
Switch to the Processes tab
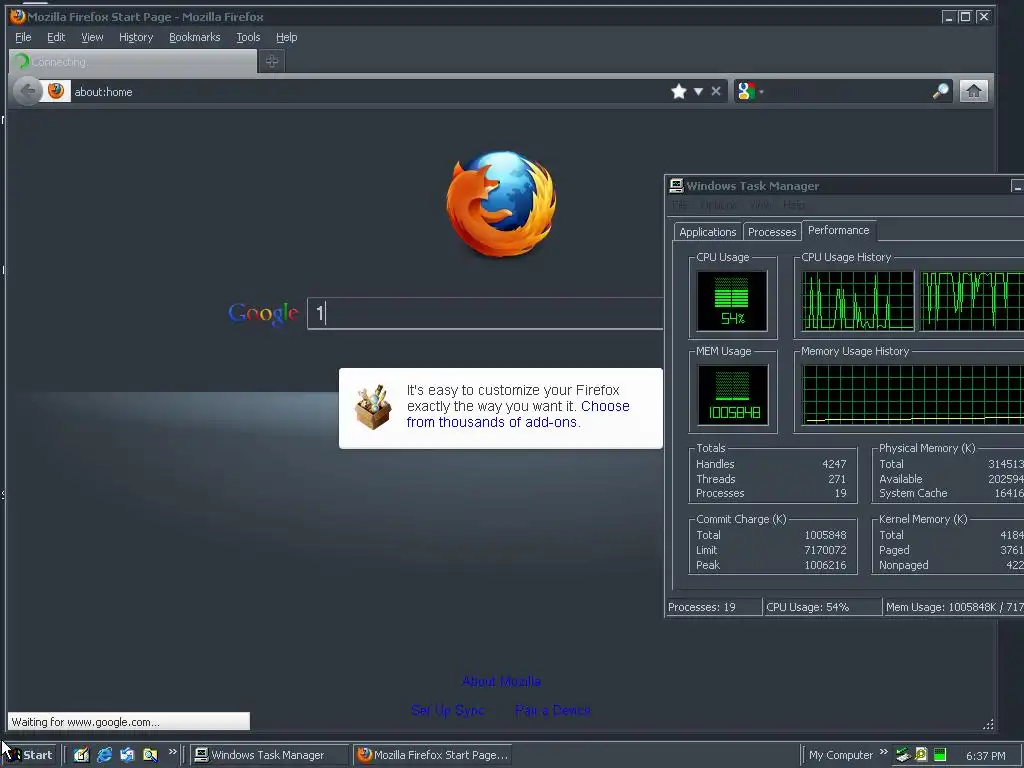click(x=772, y=232)
